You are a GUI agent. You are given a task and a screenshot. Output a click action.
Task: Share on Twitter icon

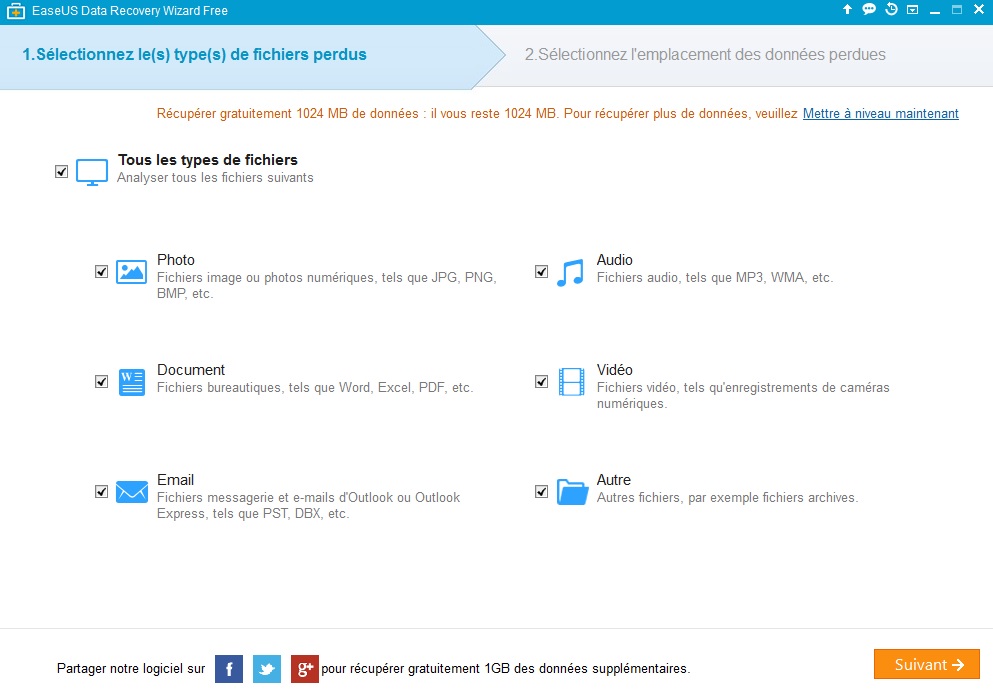coord(267,669)
